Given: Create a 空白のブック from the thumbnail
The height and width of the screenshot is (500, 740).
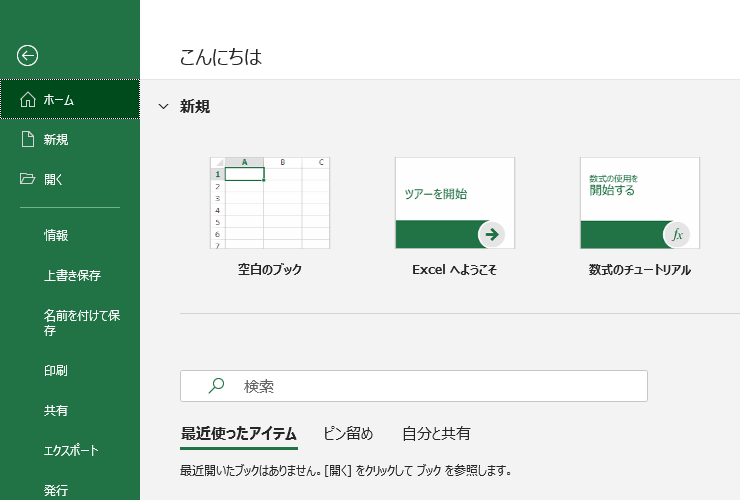Looking at the screenshot, I should pyautogui.click(x=270, y=203).
